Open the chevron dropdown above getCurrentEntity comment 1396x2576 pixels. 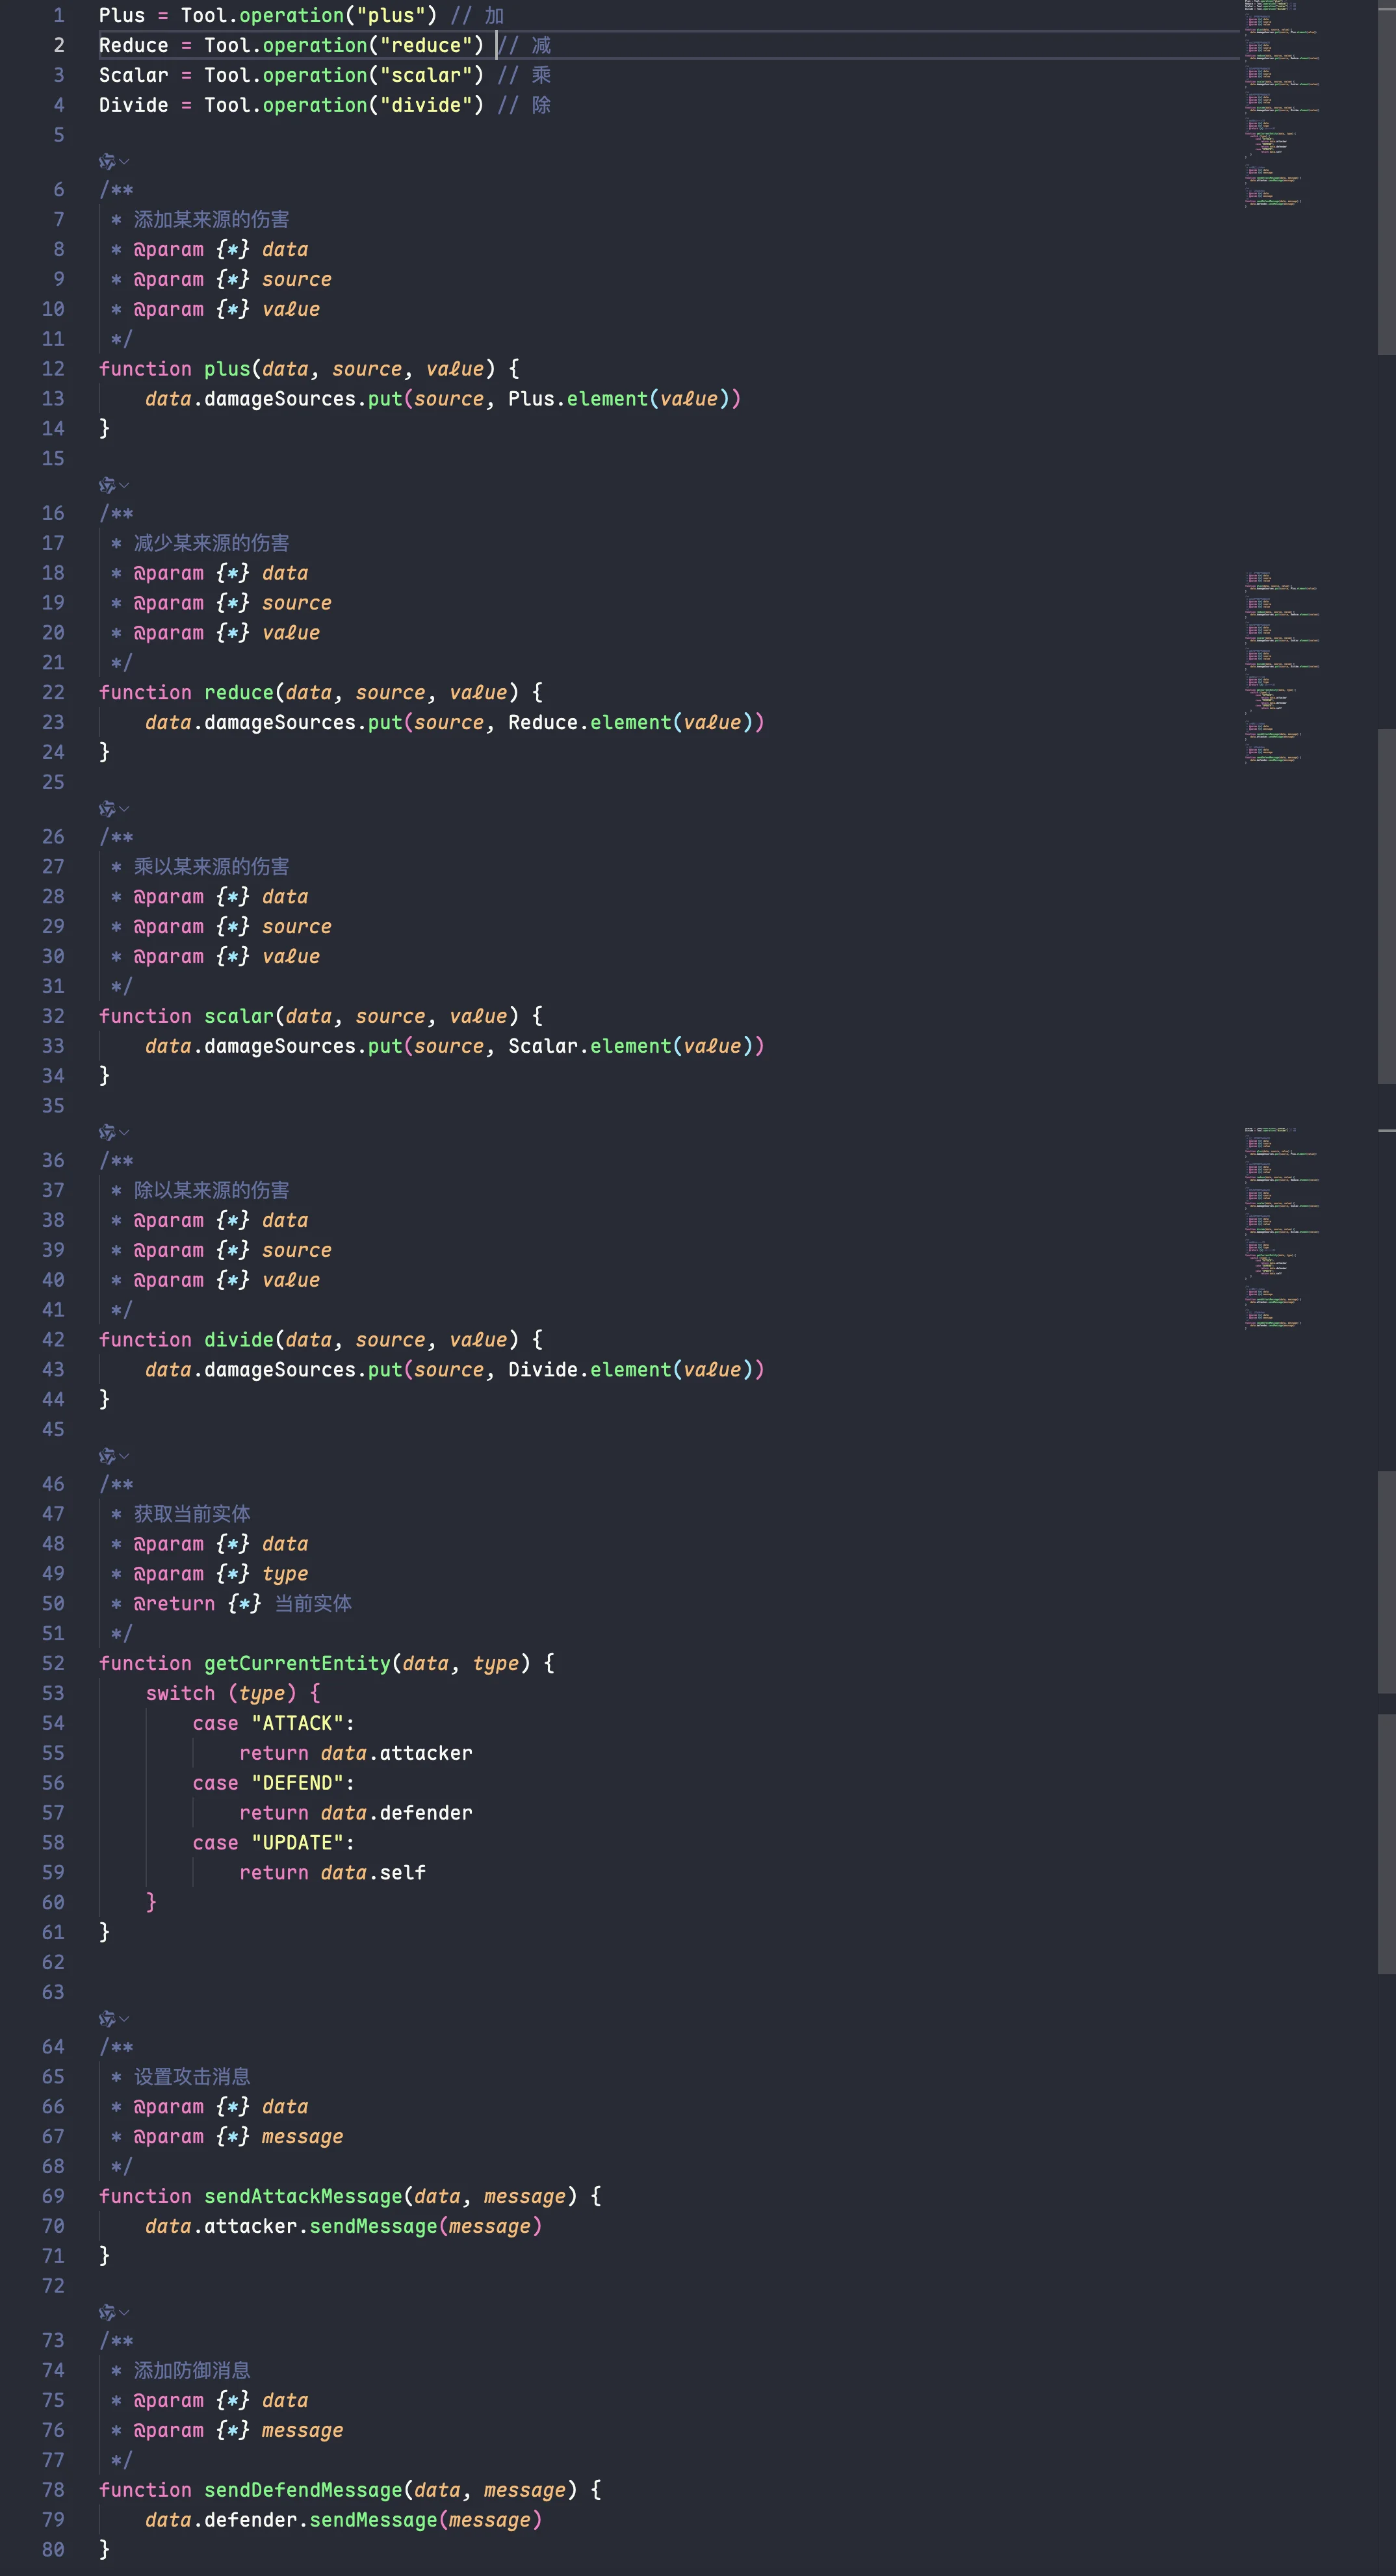pos(124,1456)
